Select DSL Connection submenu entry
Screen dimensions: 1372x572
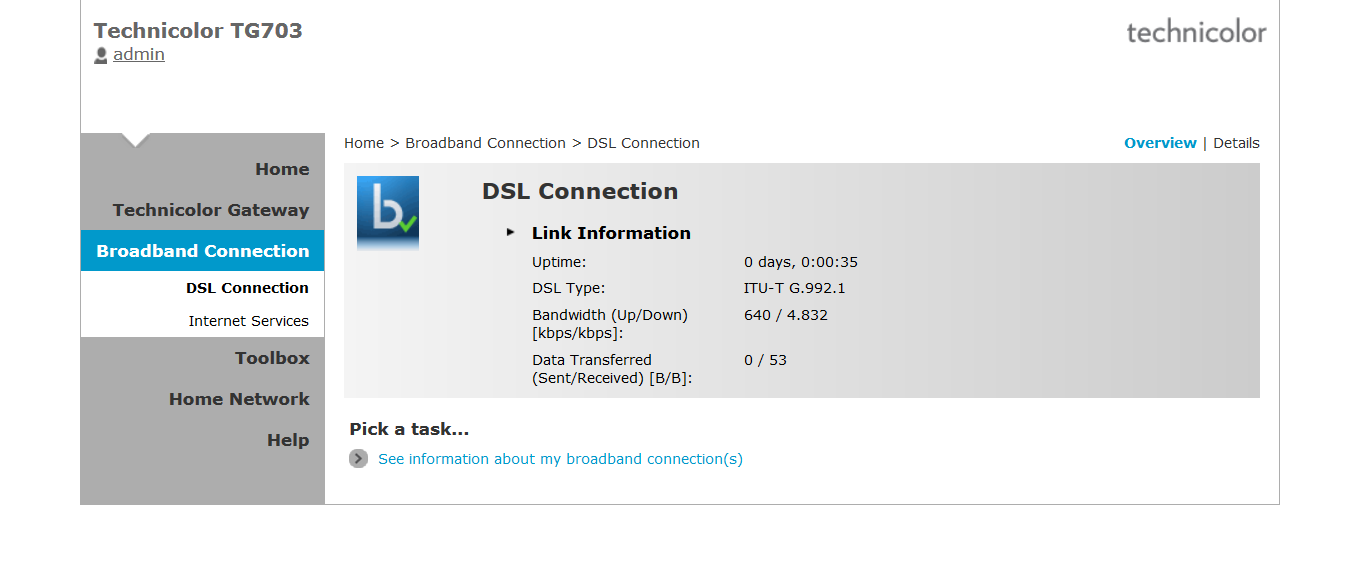(x=247, y=288)
